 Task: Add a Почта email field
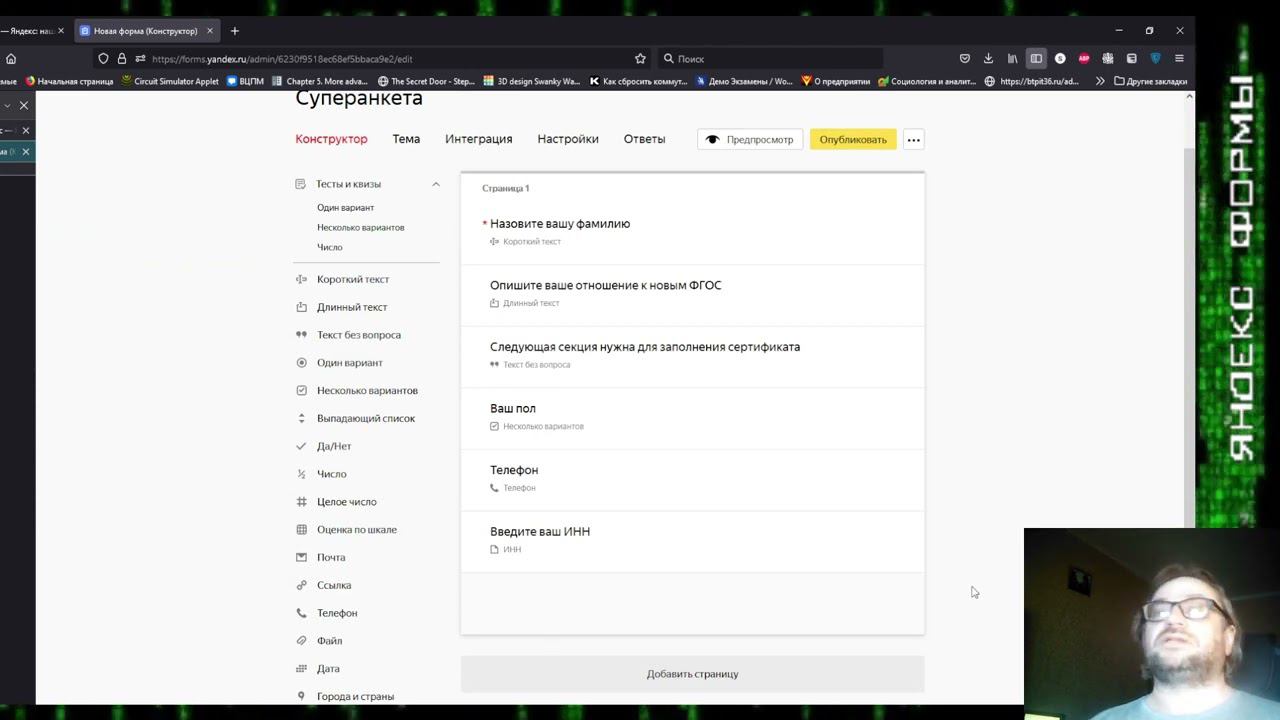click(330, 557)
